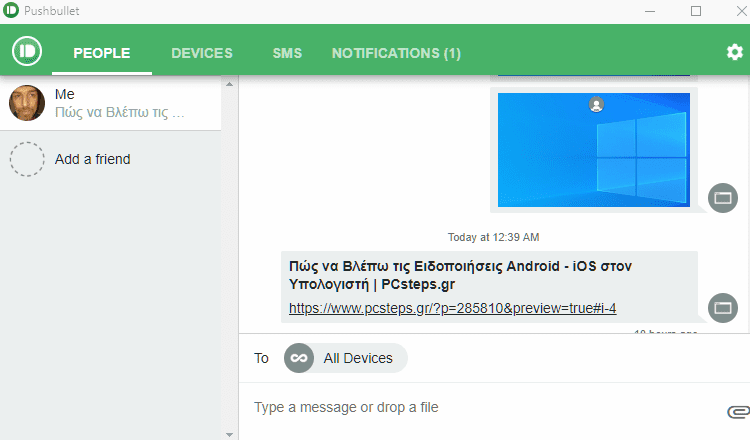The width and height of the screenshot is (750, 440).
Task: Click the Pushbullet title bar app icon
Action: 11,10
